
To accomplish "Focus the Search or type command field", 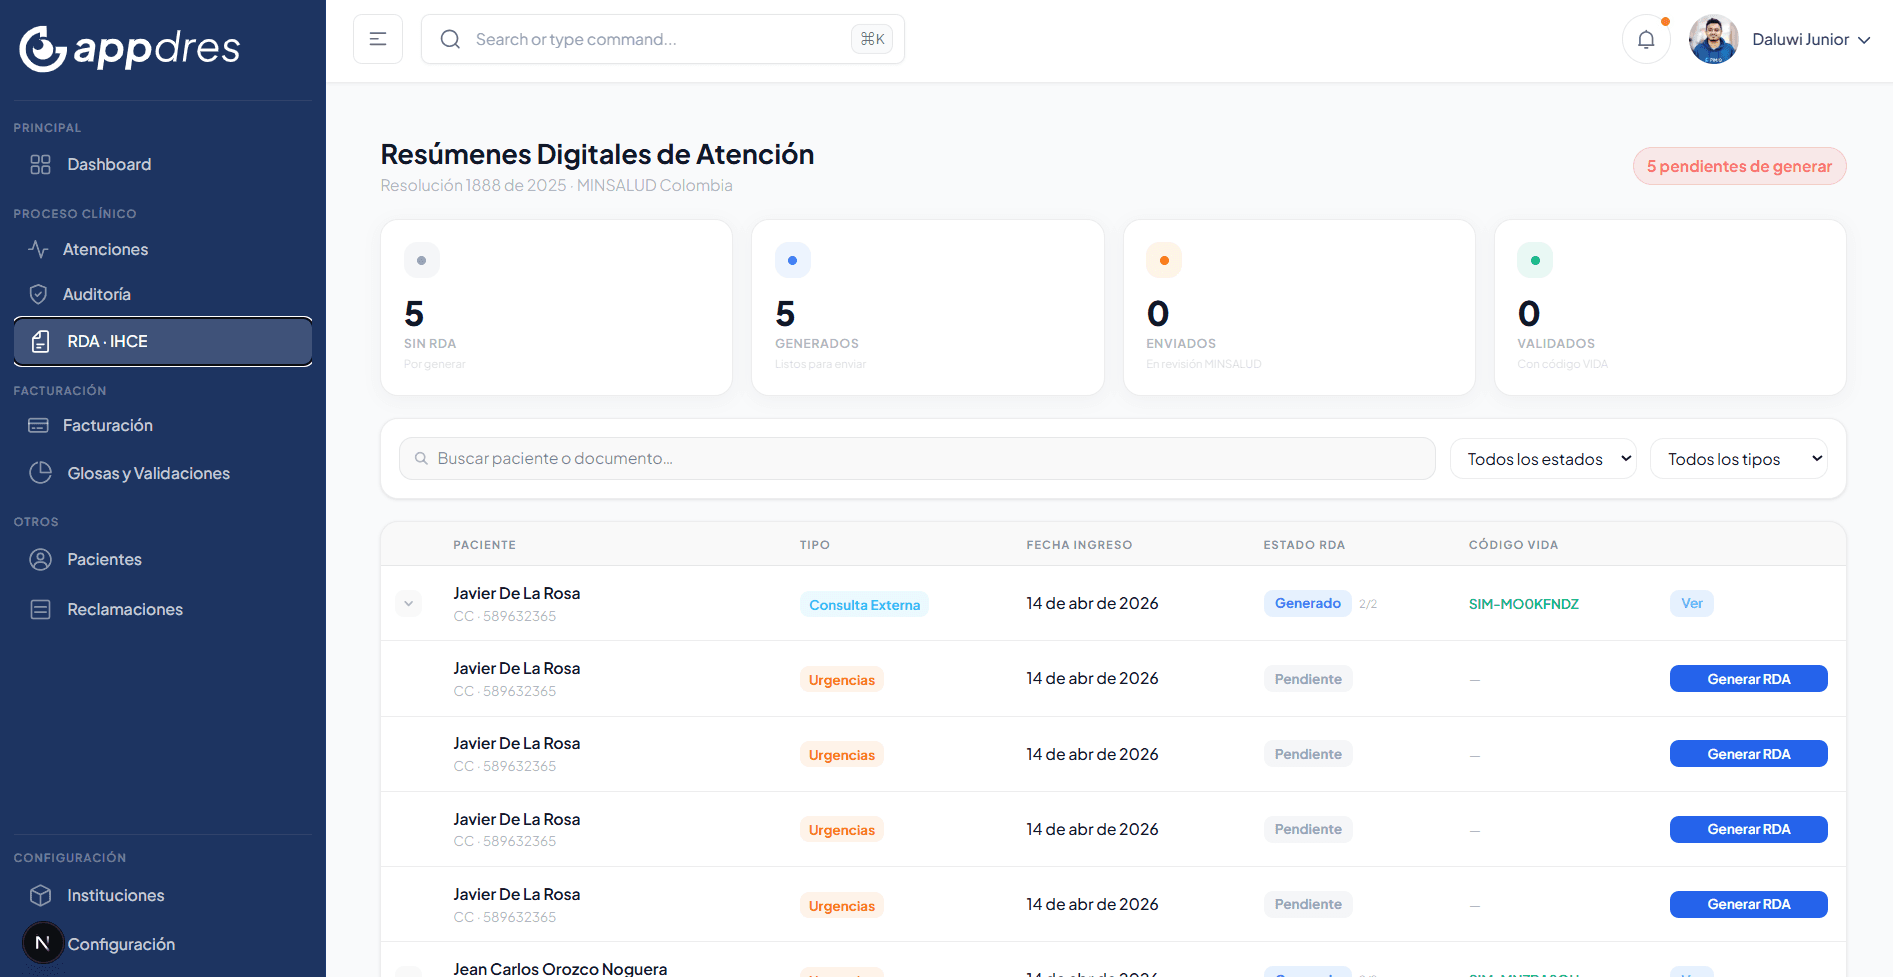I will click(663, 39).
